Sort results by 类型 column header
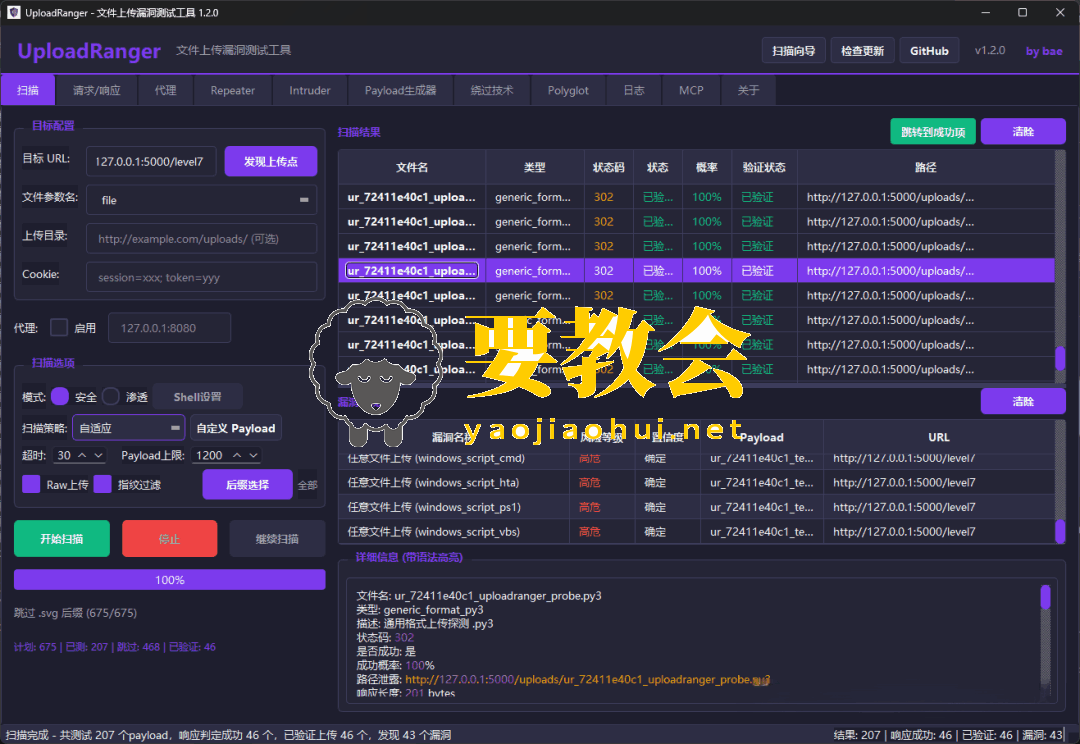 tap(534, 167)
